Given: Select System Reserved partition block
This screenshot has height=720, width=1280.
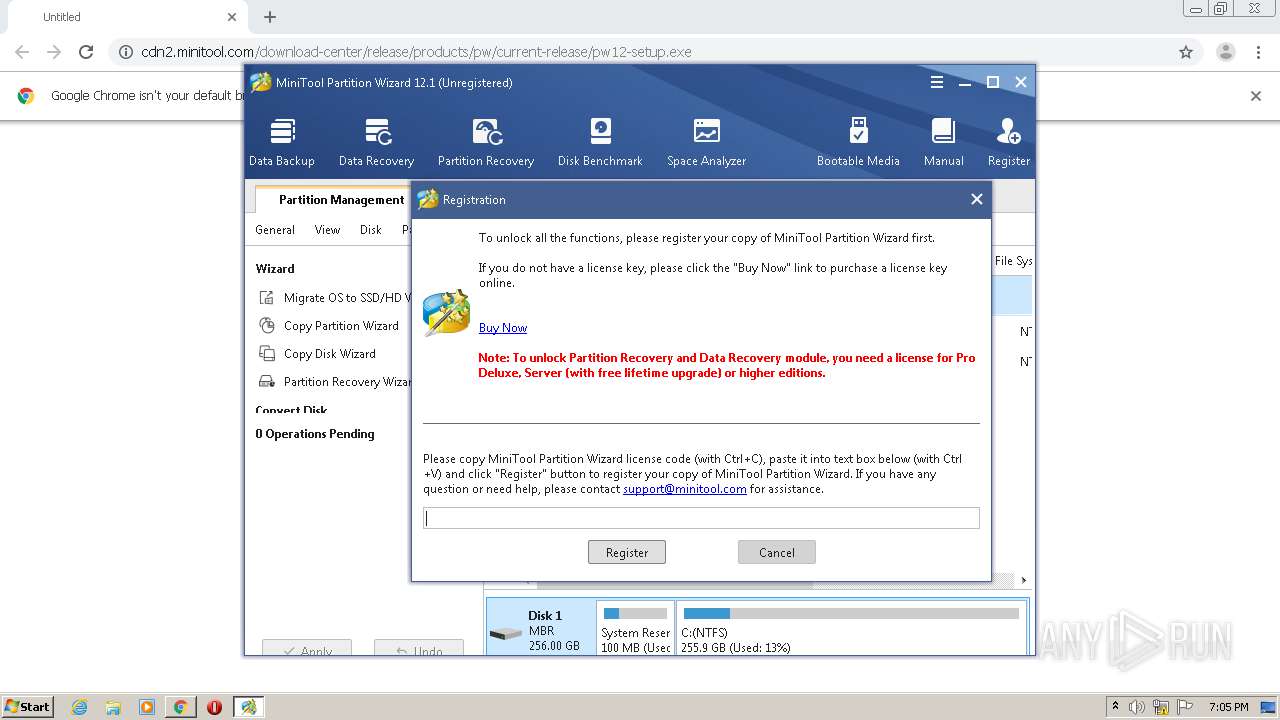Looking at the screenshot, I should click(636, 628).
